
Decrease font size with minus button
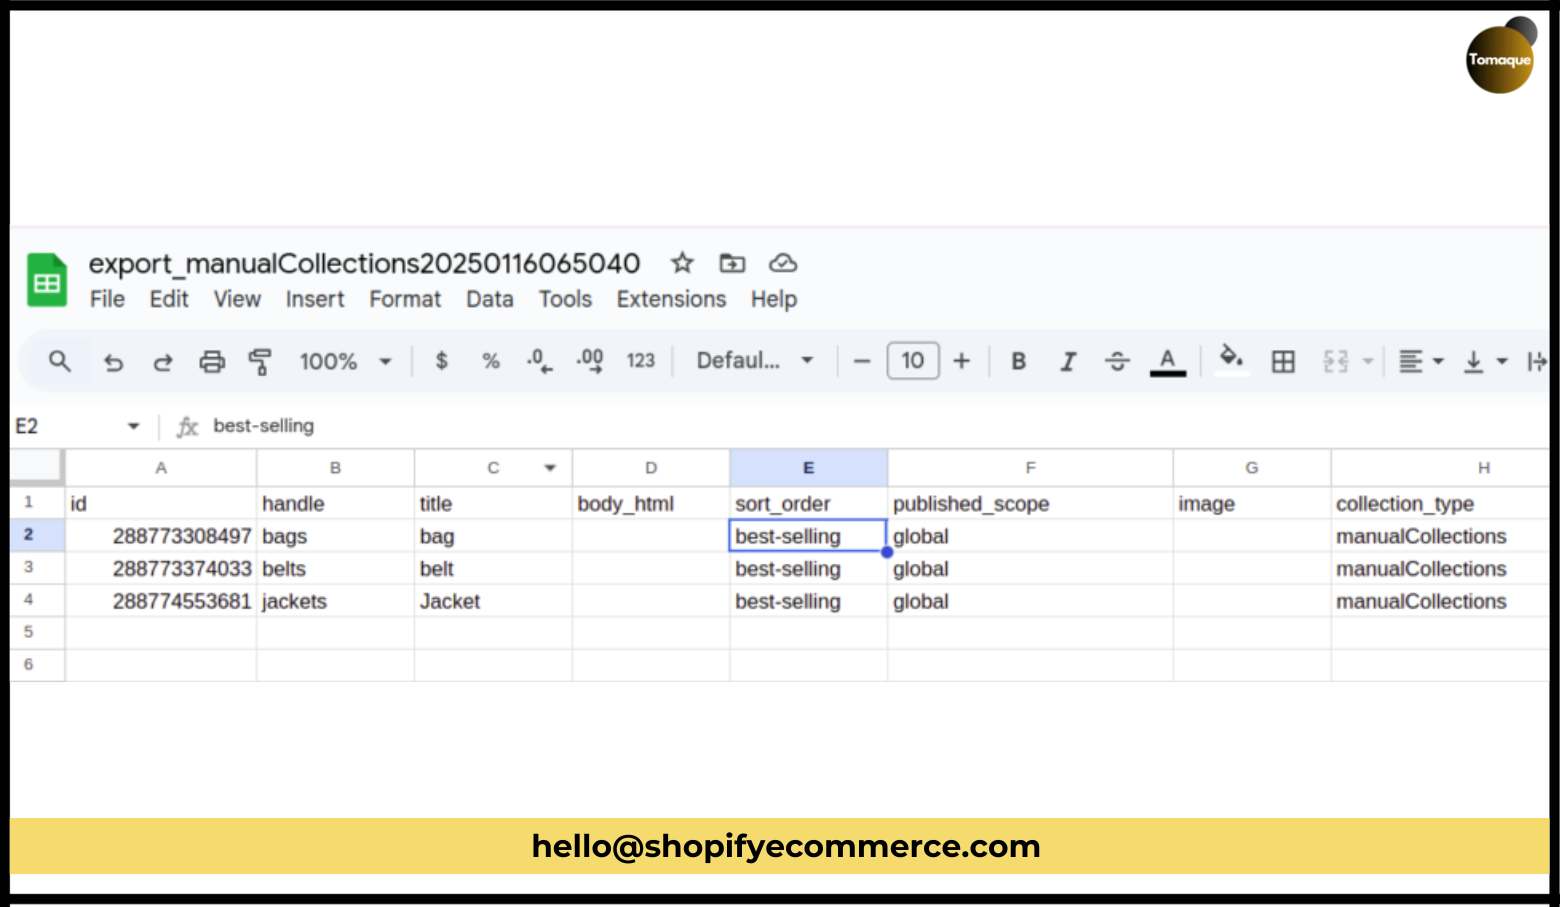point(862,361)
